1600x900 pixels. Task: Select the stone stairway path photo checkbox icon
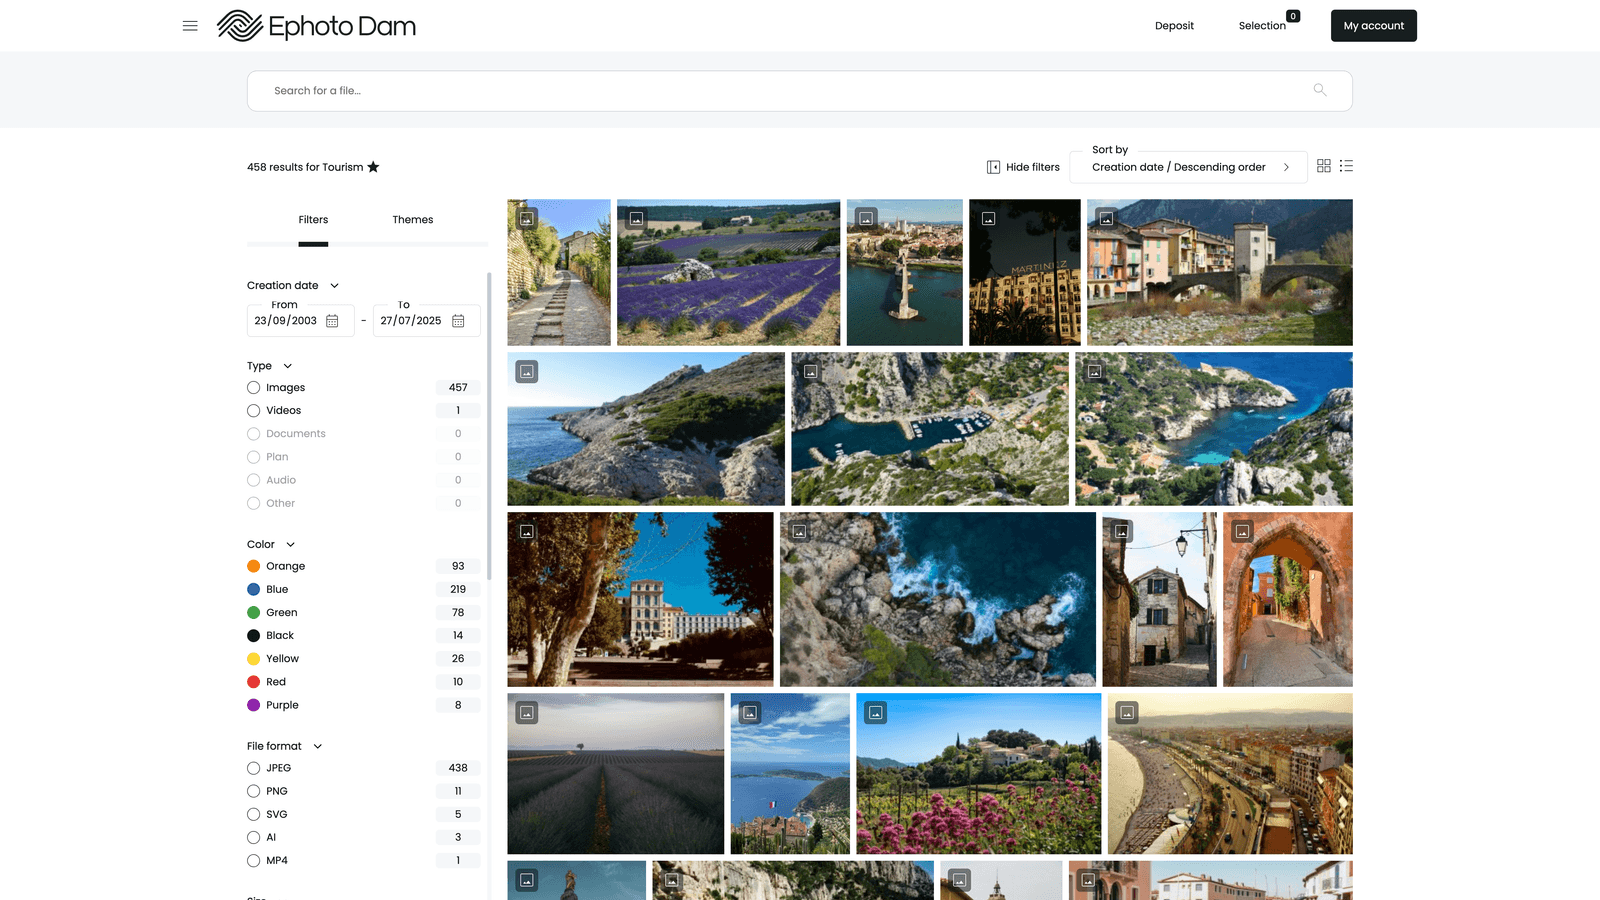(527, 218)
